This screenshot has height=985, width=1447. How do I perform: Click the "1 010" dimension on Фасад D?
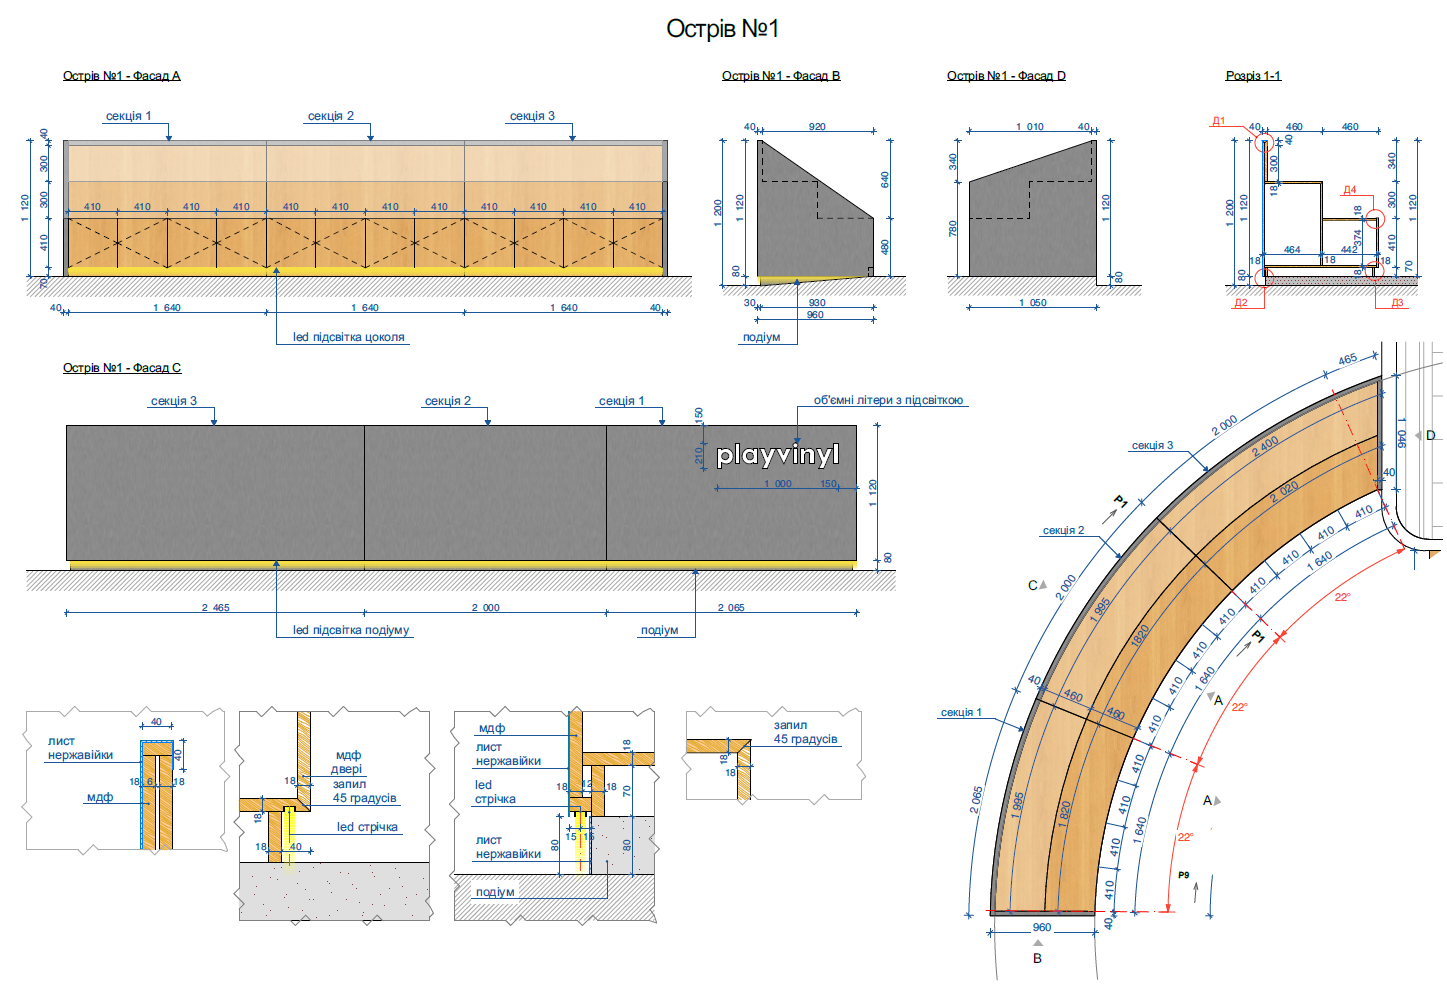point(1030,127)
